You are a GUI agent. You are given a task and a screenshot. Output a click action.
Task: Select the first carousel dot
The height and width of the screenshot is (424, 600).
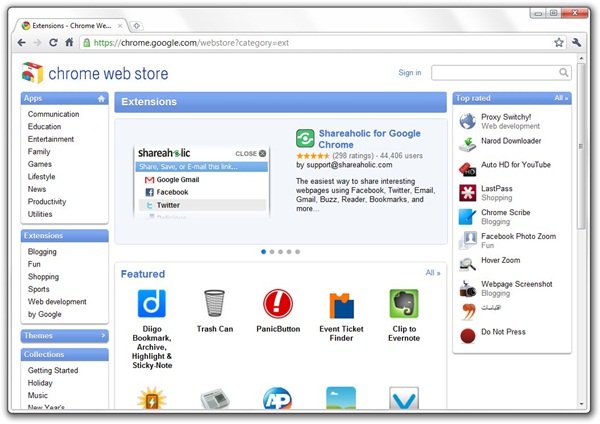click(x=263, y=252)
